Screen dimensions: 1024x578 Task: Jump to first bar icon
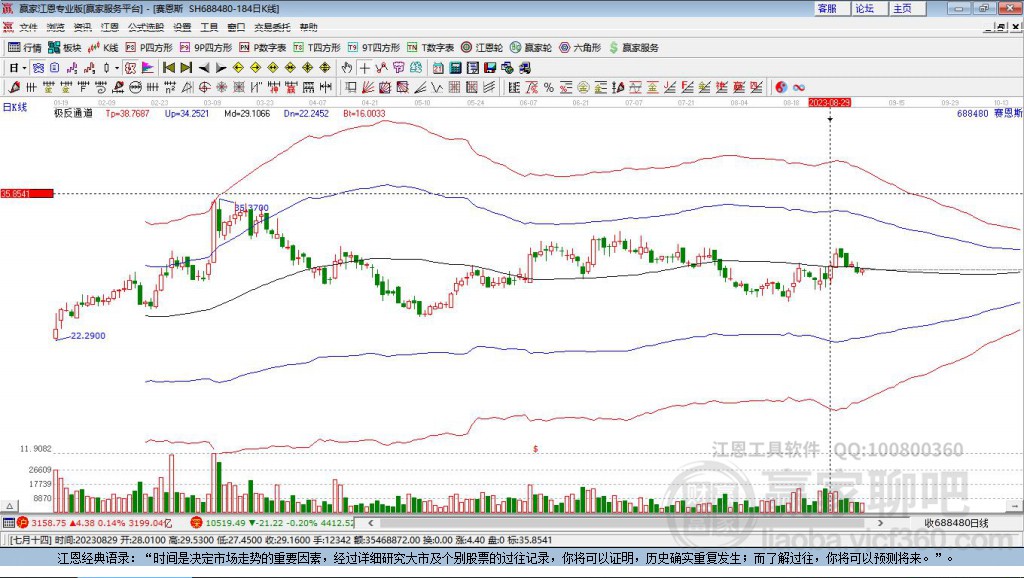[x=168, y=68]
